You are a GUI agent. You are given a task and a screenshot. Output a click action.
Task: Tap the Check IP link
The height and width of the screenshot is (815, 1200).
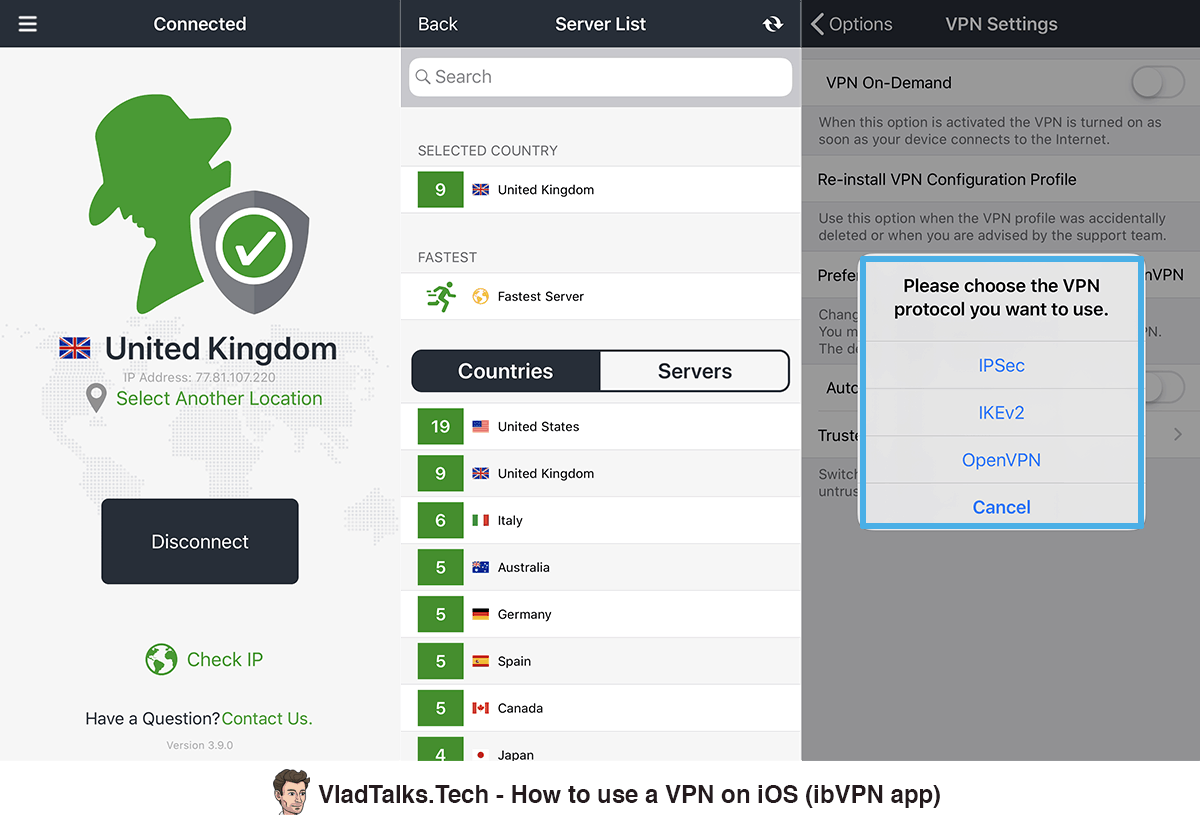(x=225, y=659)
